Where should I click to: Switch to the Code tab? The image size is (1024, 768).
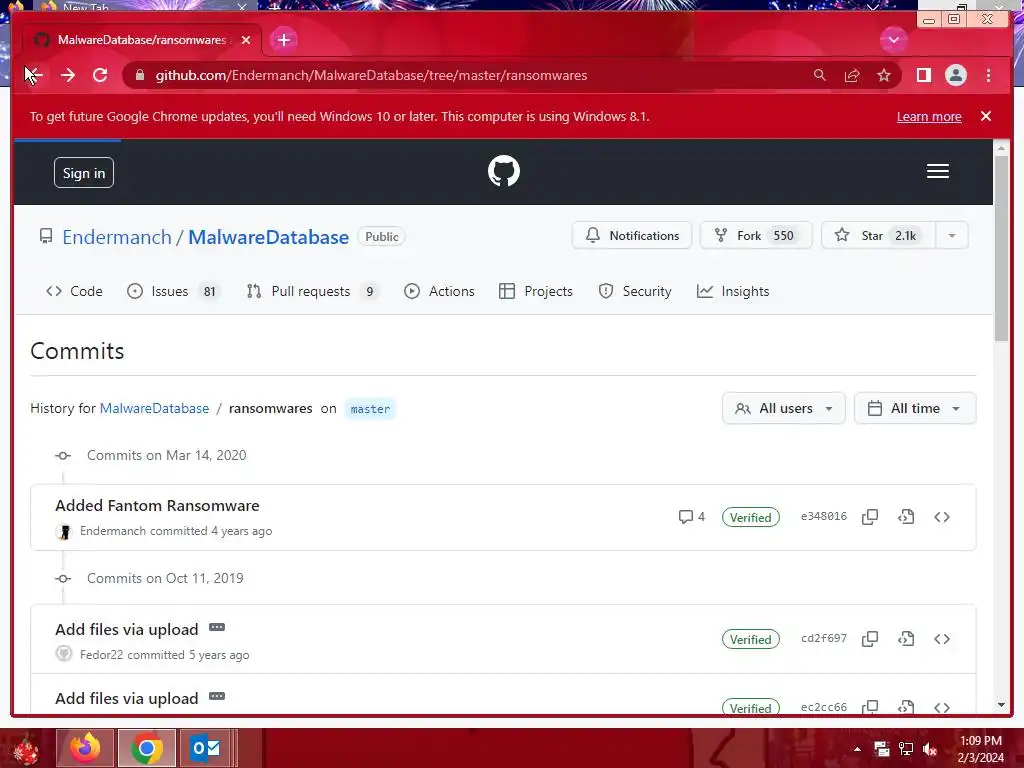pyautogui.click(x=74, y=291)
